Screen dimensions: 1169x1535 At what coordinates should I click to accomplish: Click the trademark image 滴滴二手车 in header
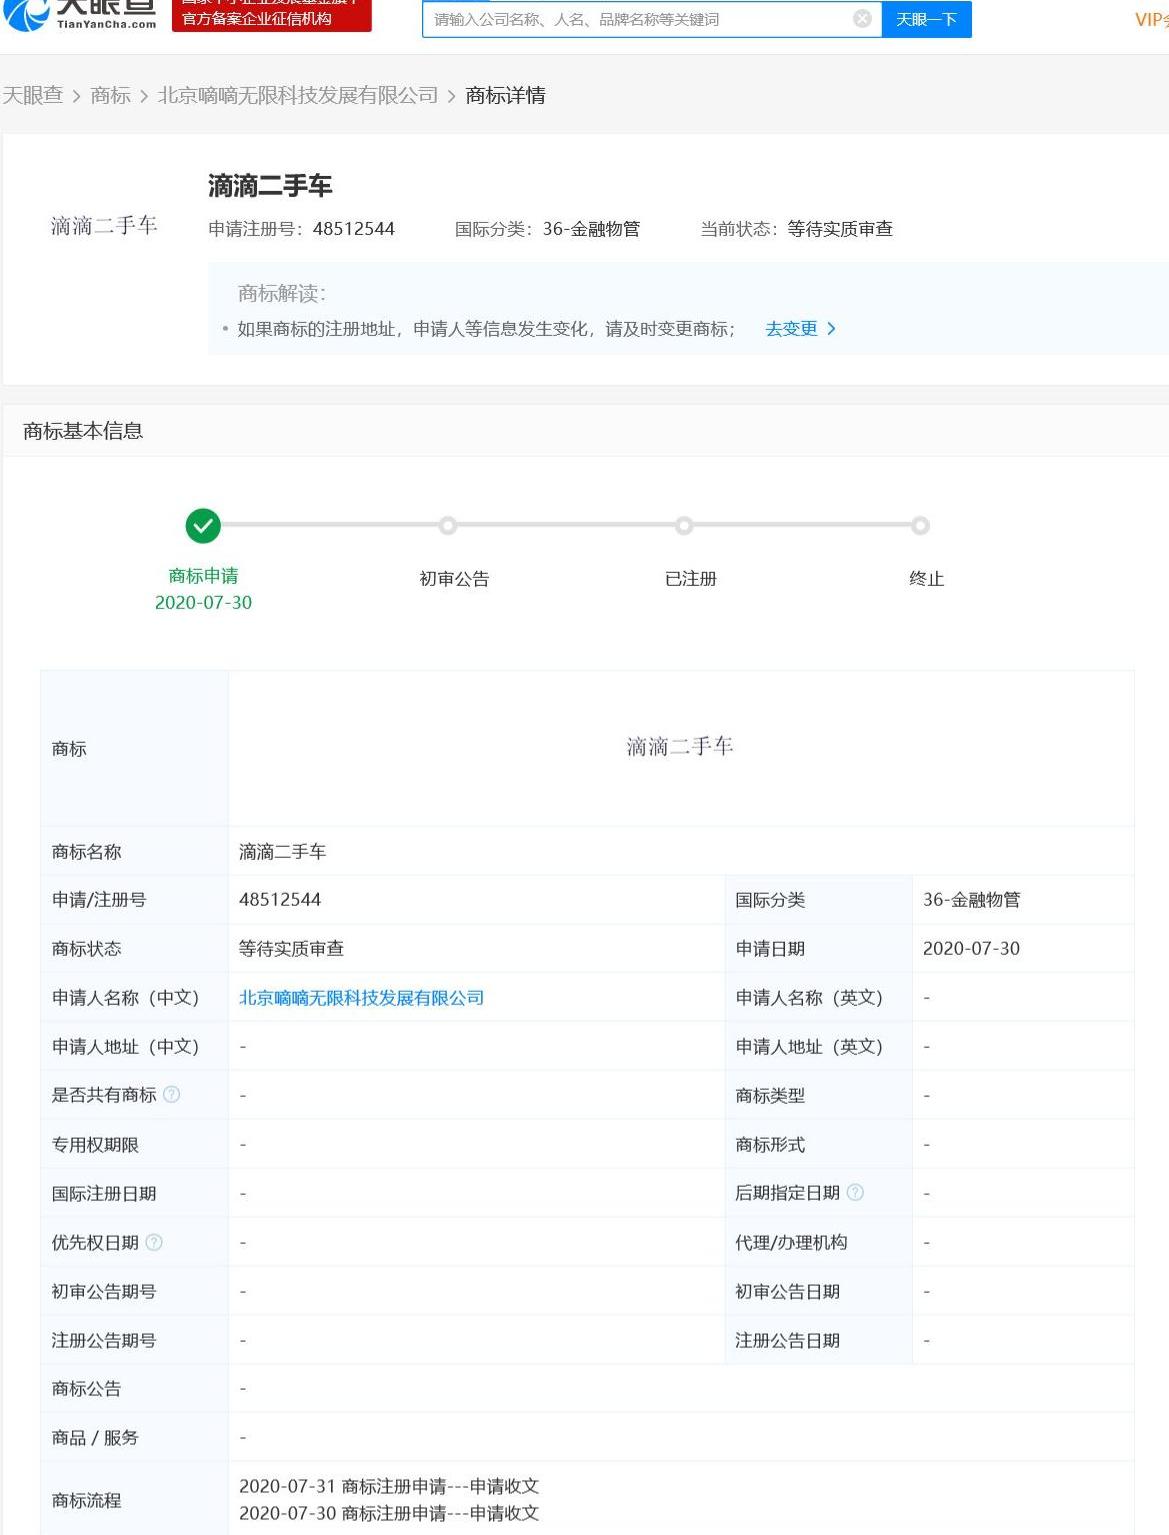[104, 226]
